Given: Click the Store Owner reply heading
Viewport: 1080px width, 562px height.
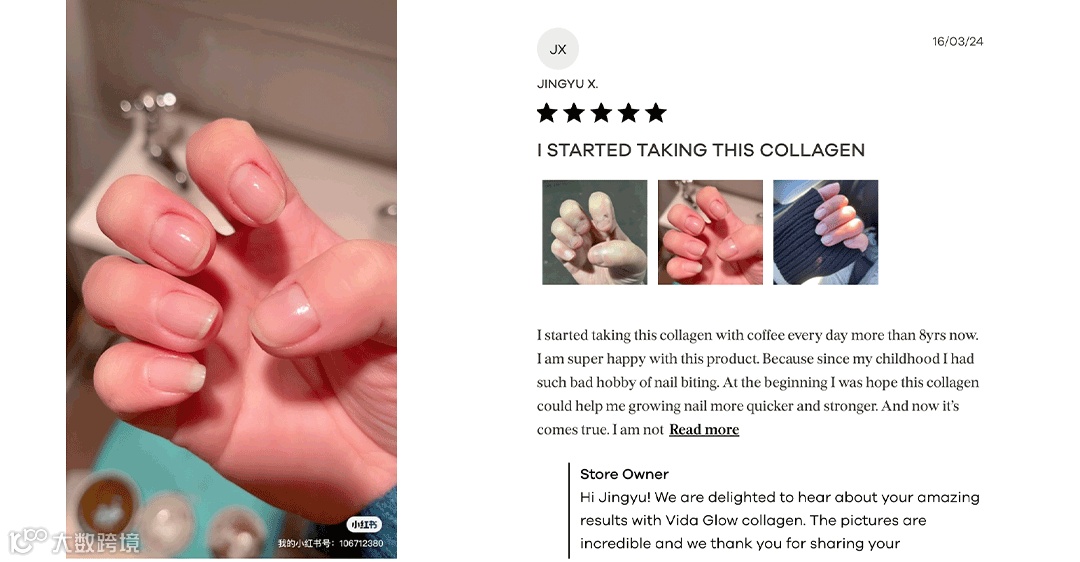Looking at the screenshot, I should pos(624,474).
